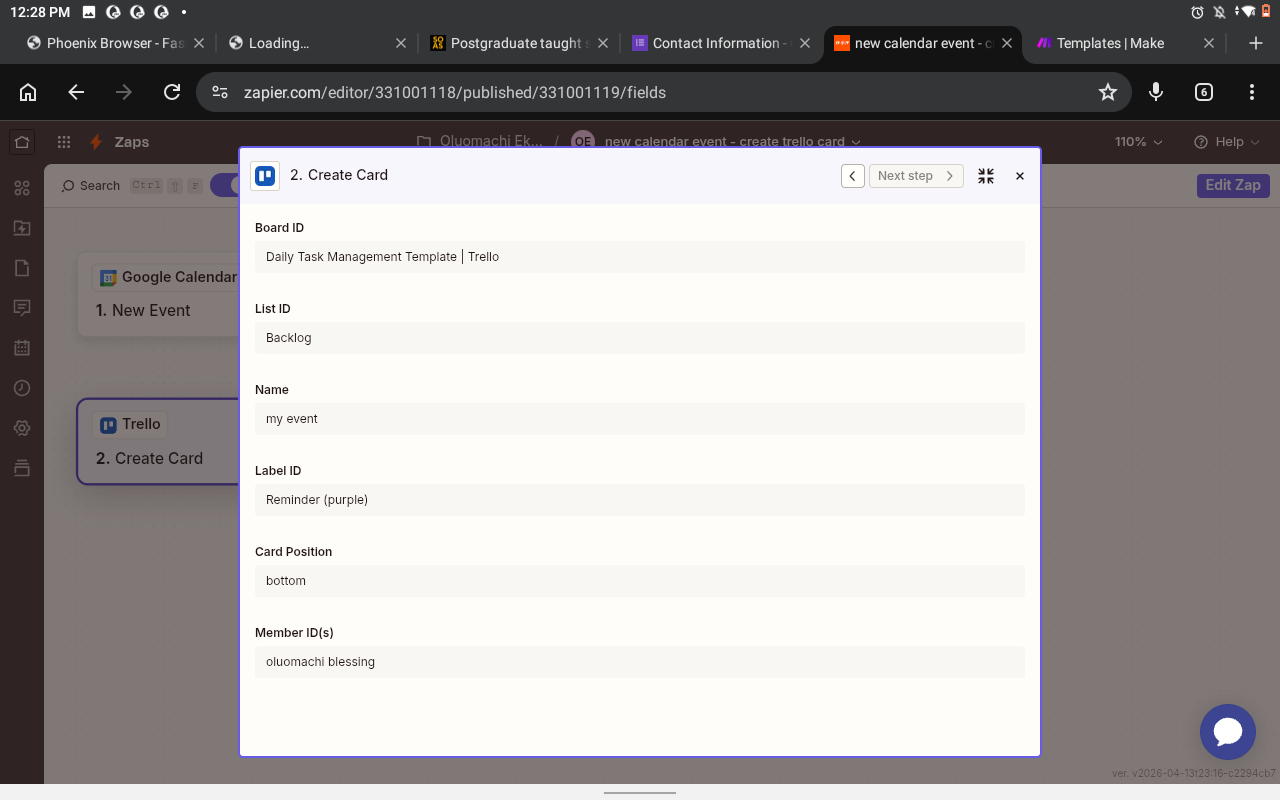Expand the Zap title chevron in the breadcrumb
The width and height of the screenshot is (1280, 800).
pyautogui.click(x=856, y=142)
